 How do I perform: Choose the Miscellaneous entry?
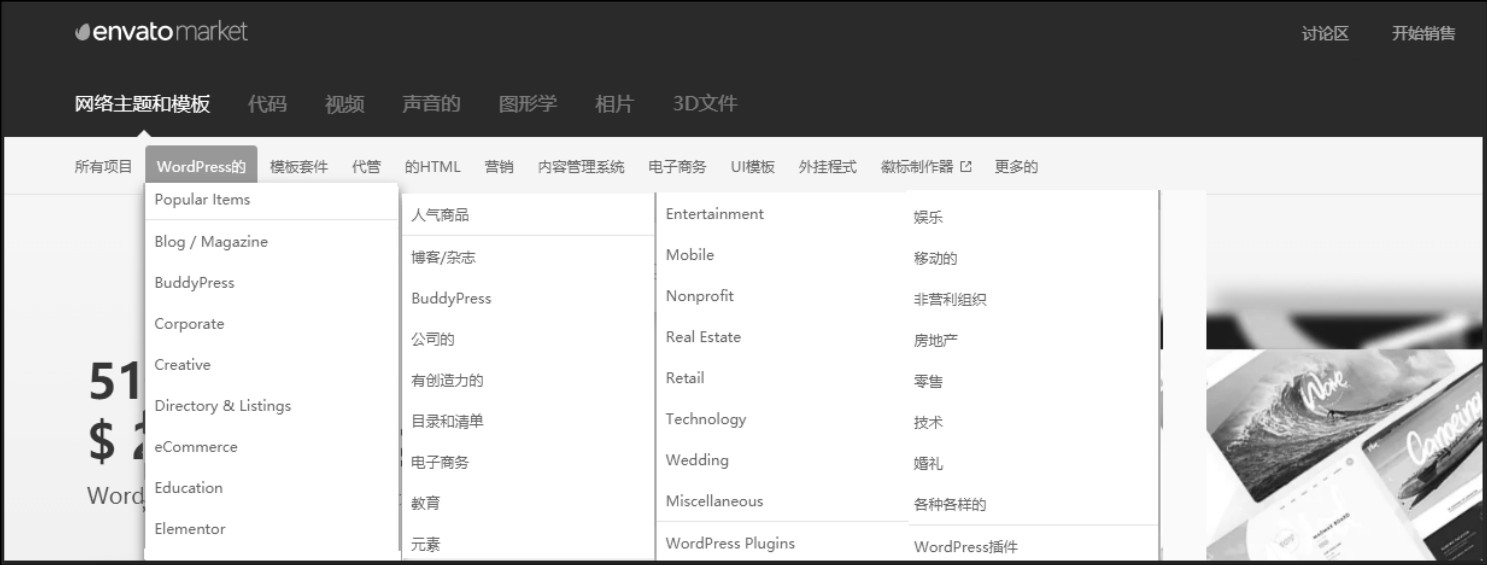click(x=714, y=501)
